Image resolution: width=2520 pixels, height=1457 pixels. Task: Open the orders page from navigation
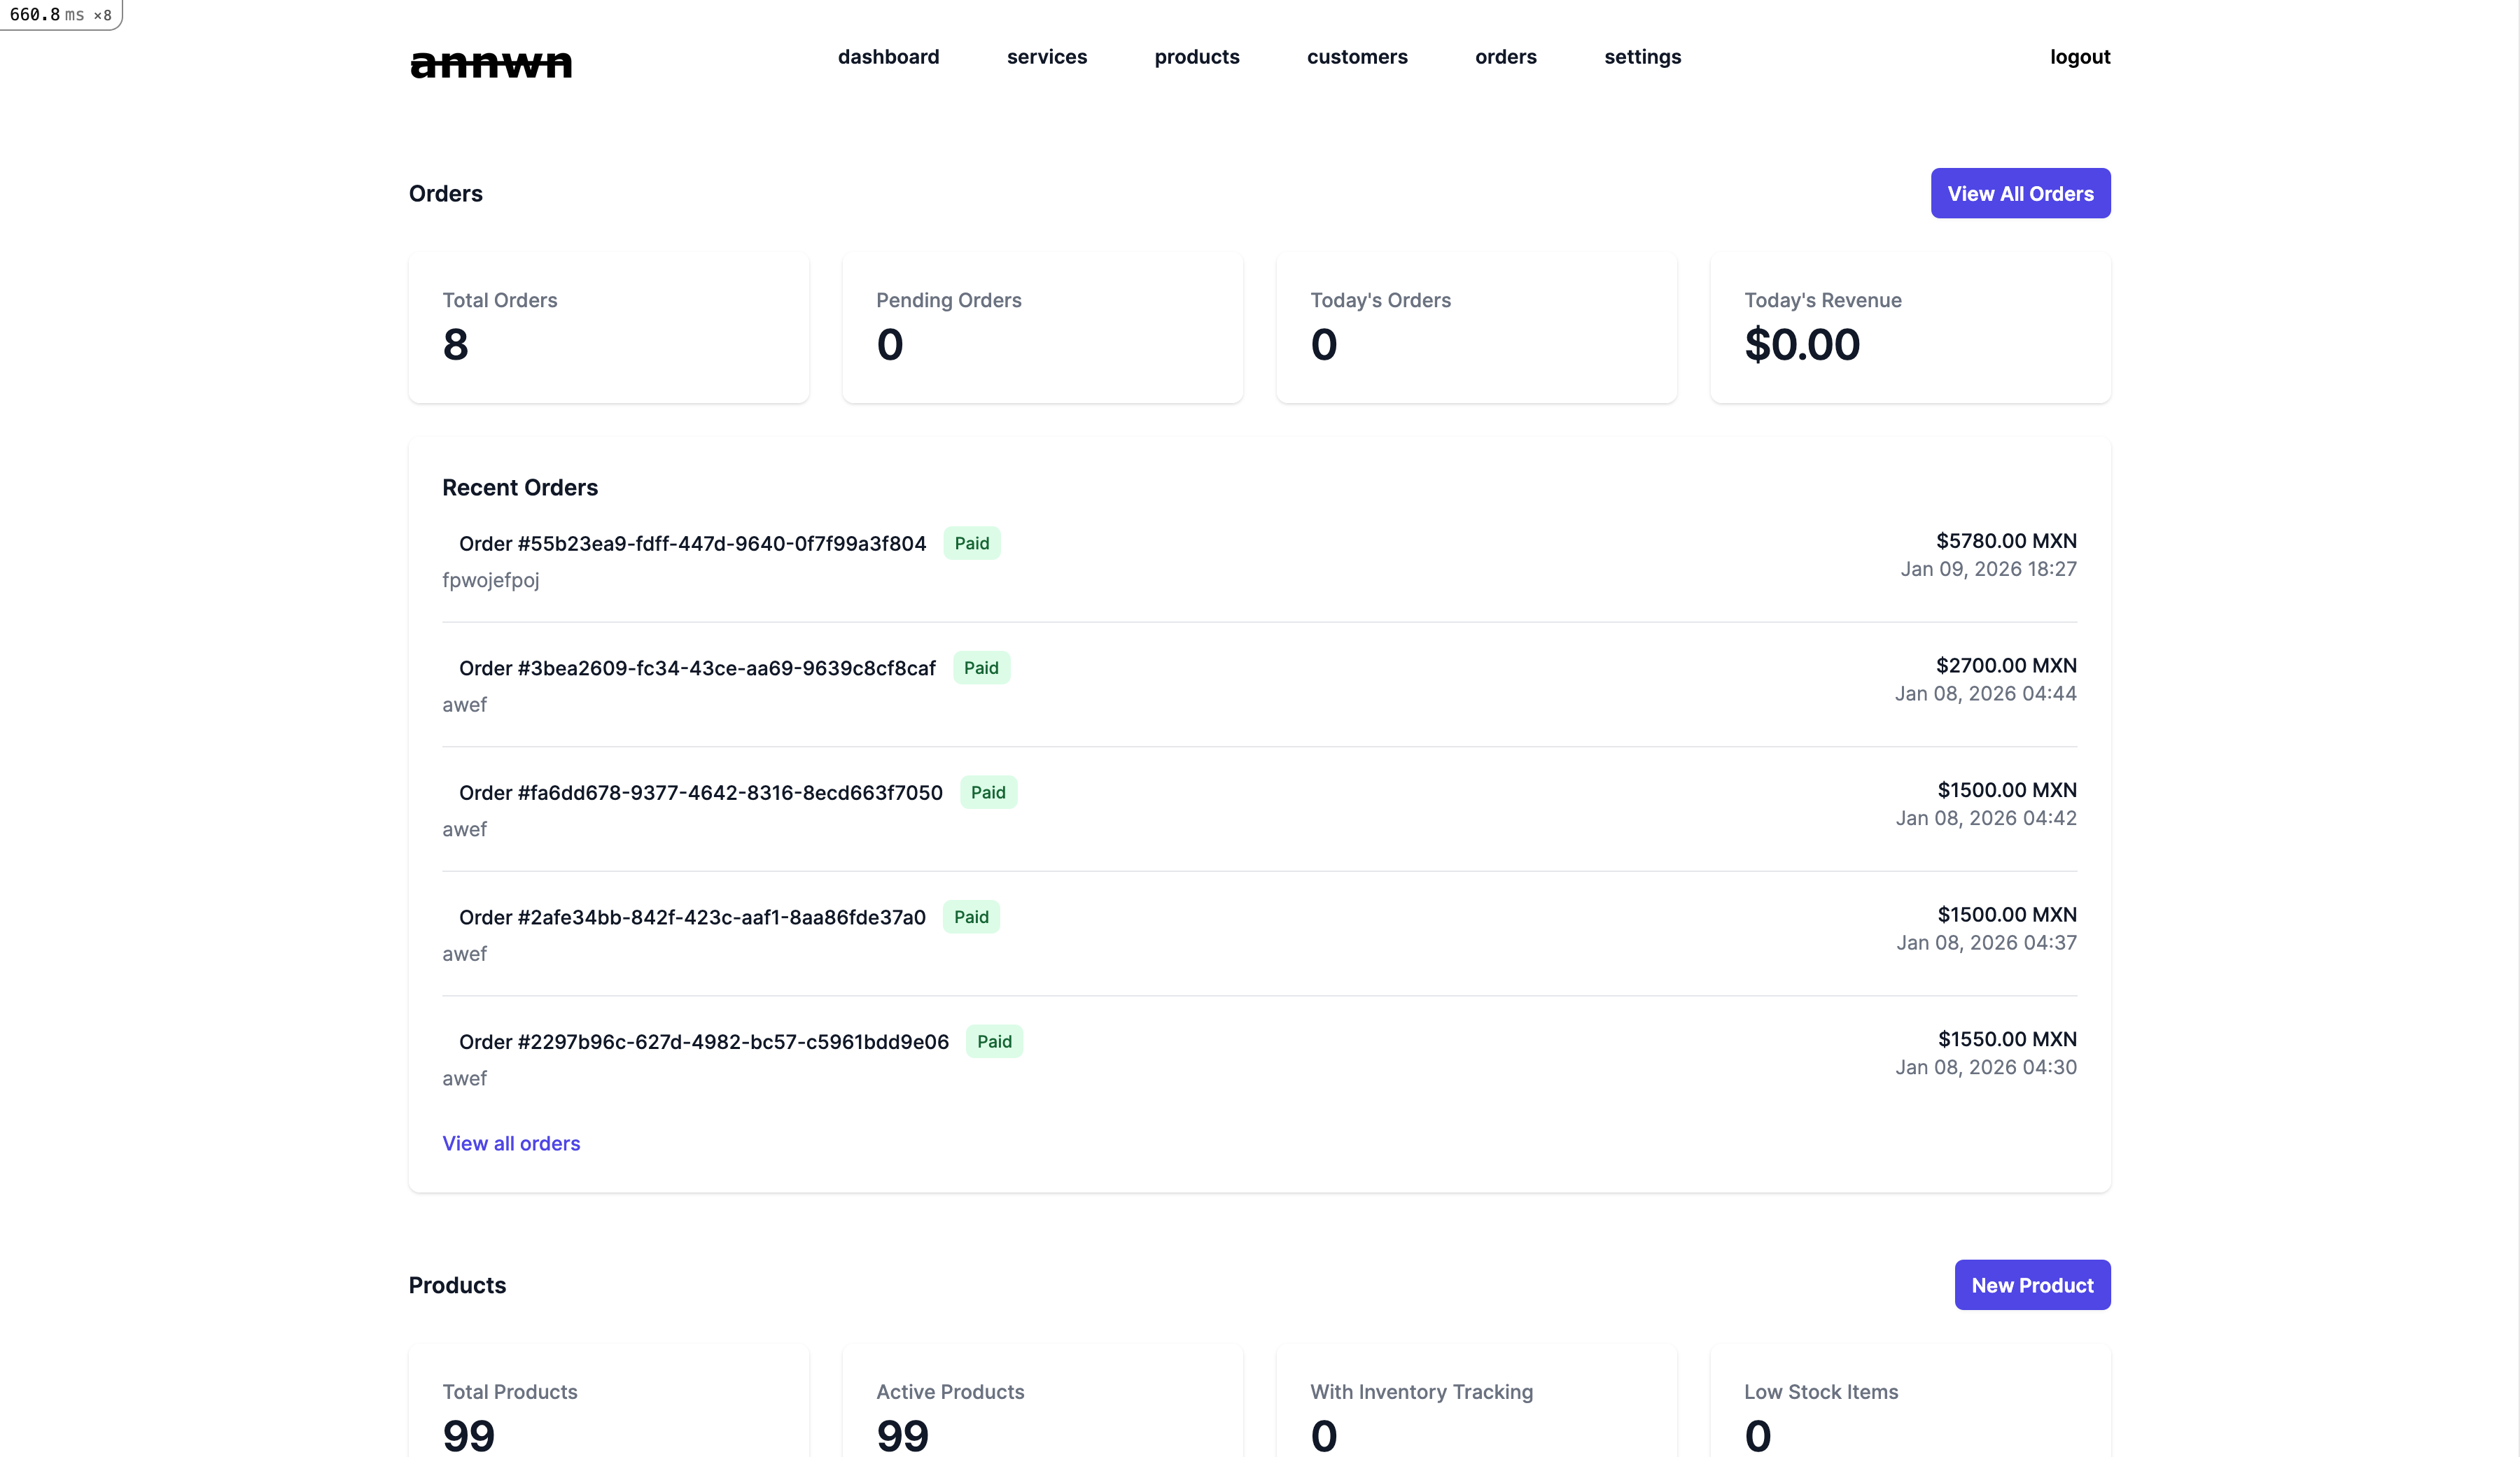coord(1505,57)
